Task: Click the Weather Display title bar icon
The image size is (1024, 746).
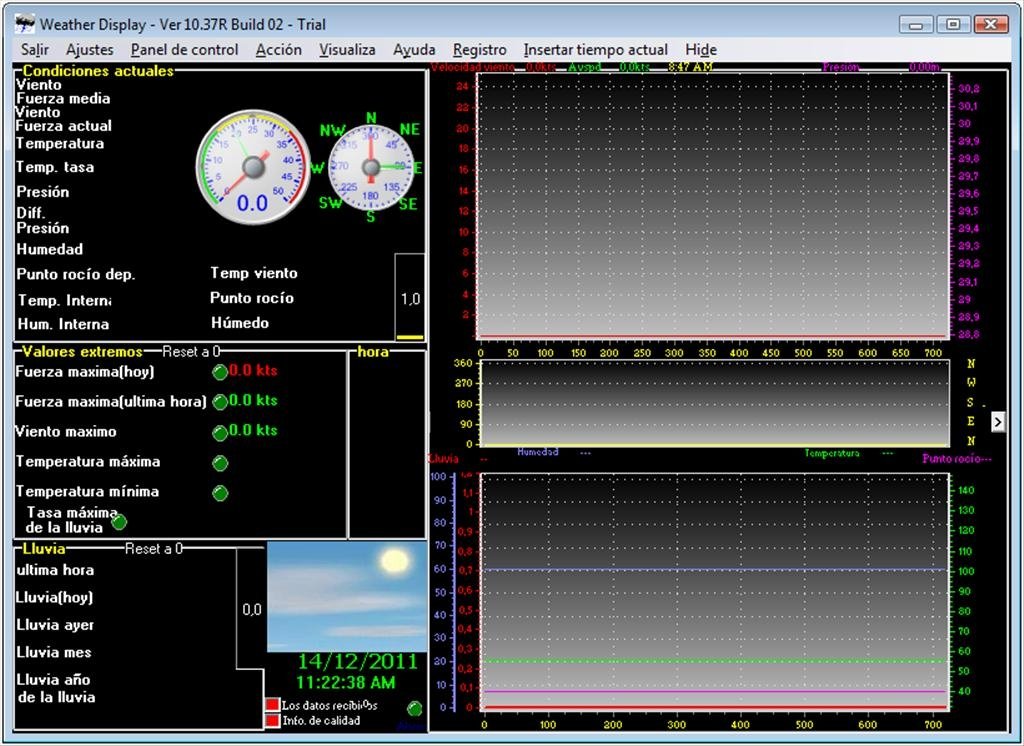Action: (25, 24)
